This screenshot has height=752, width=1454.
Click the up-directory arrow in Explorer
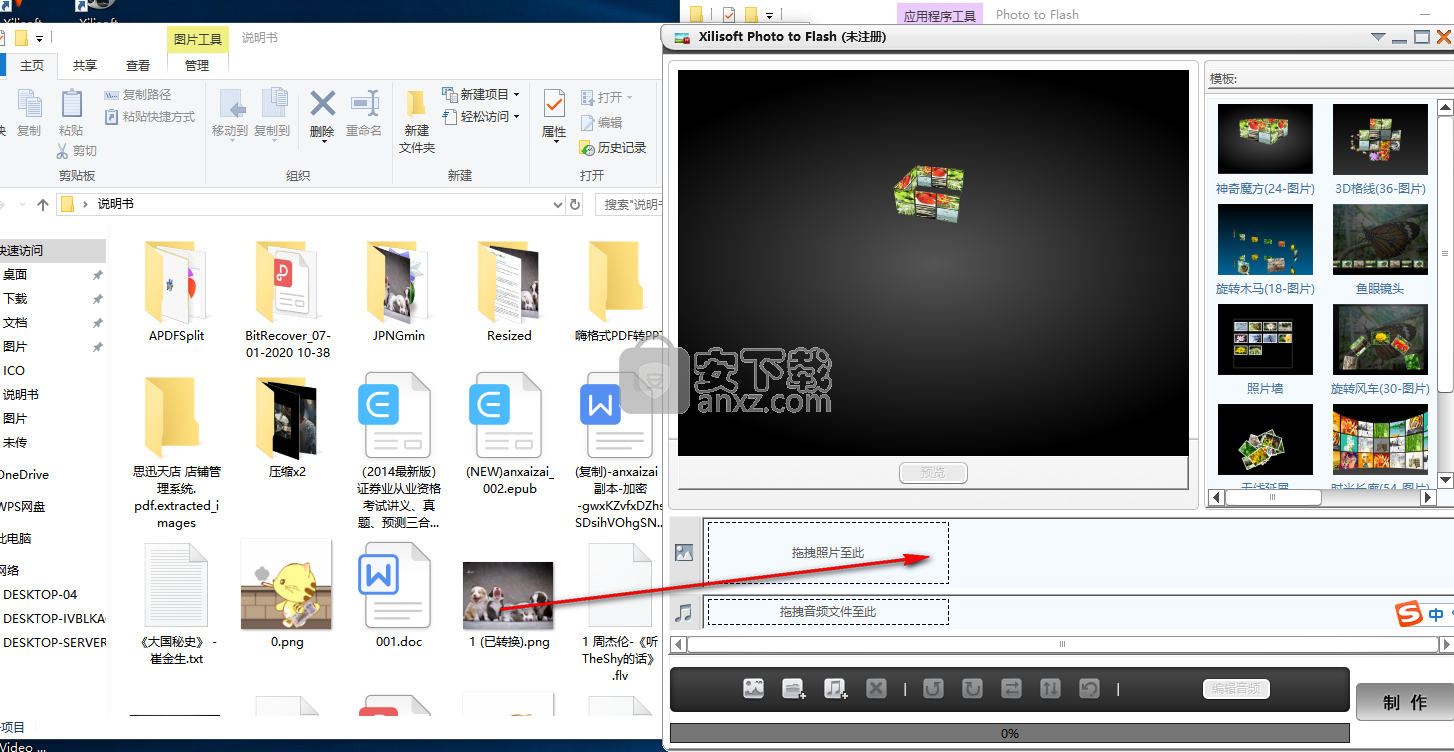pos(43,204)
